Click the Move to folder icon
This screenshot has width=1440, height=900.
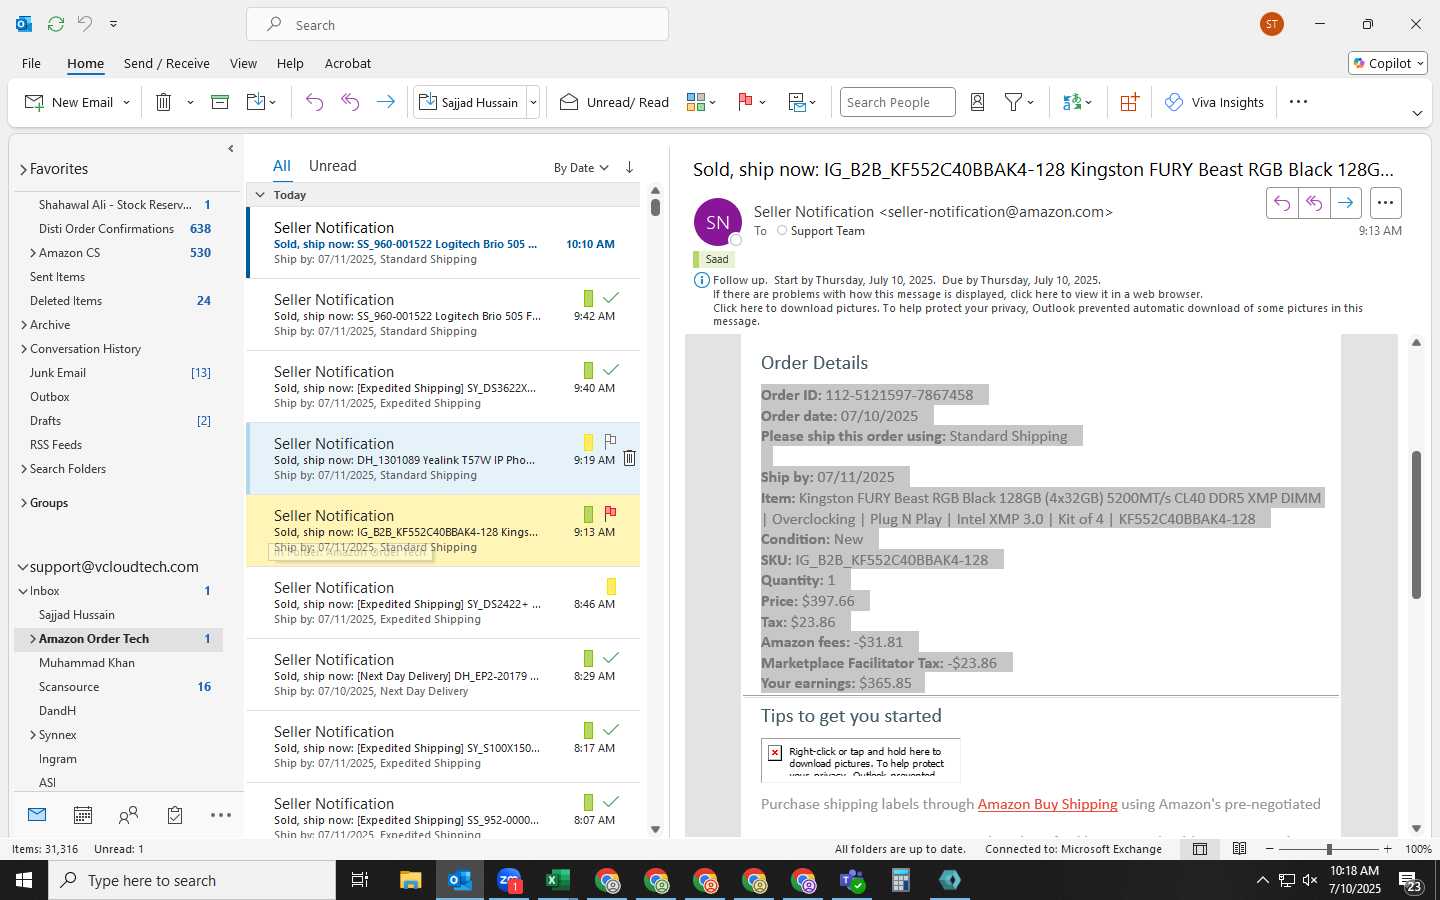click(256, 102)
